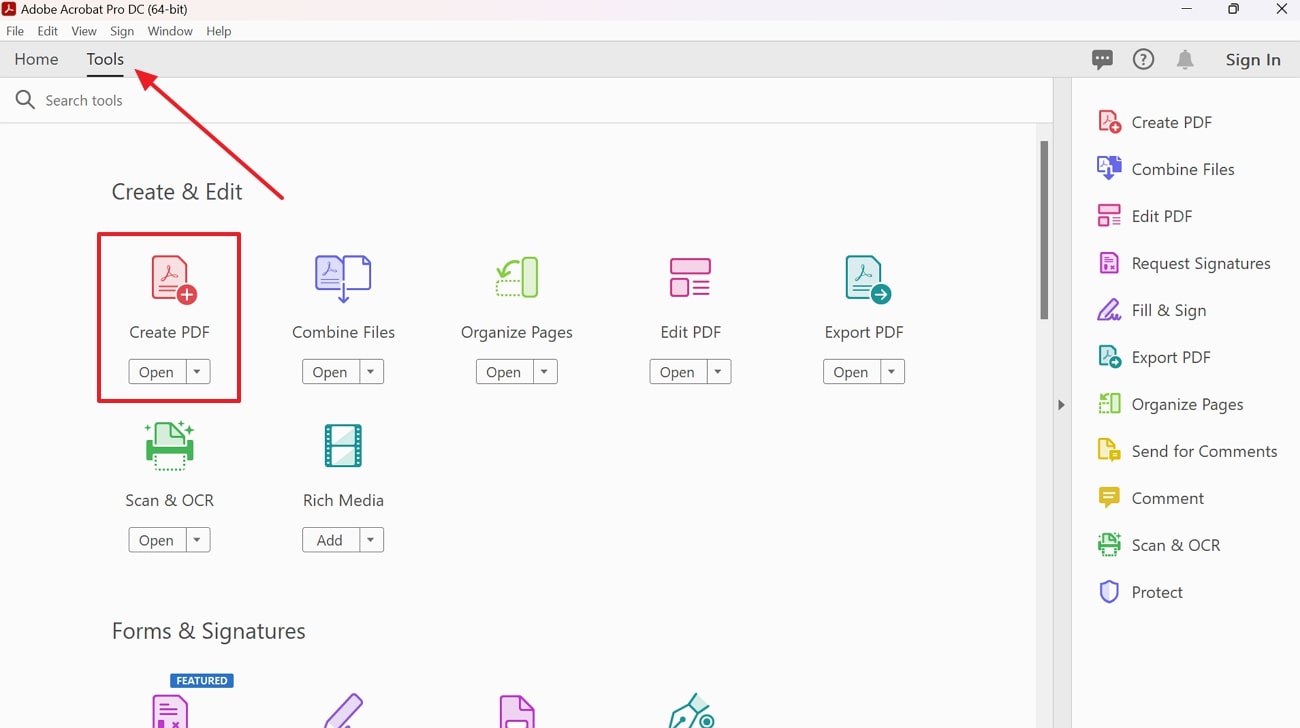Image resolution: width=1300 pixels, height=728 pixels.
Task: Click the Export PDF icon in main panel
Action: pos(867,279)
